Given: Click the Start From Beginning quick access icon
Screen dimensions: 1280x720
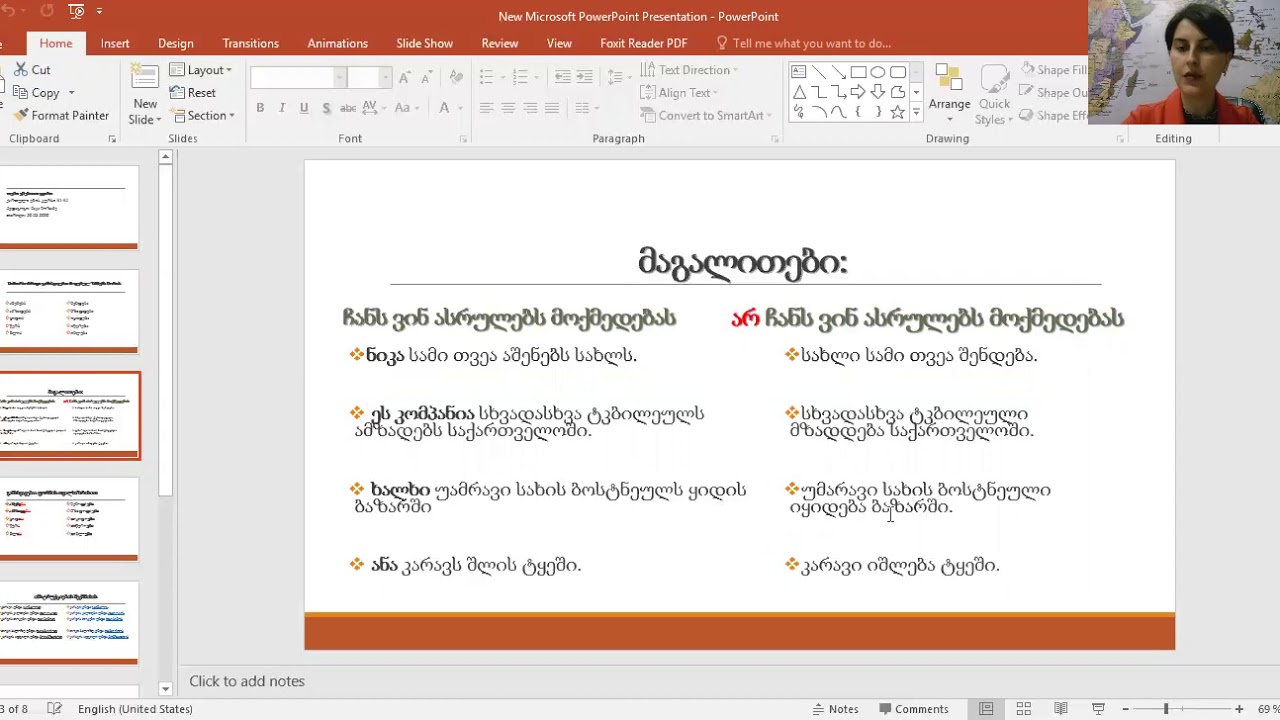Looking at the screenshot, I should (77, 11).
